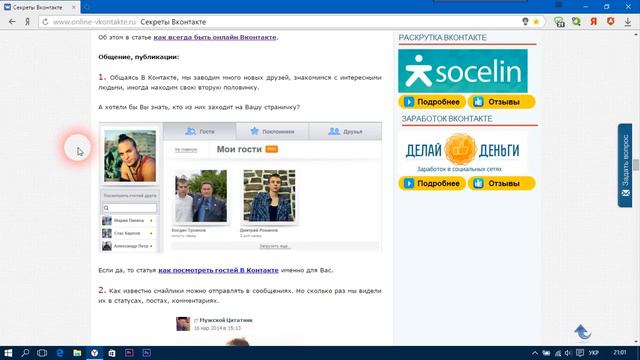This screenshot has width=640, height=360.
Task: Open Task View on taskbar
Action: click(42, 353)
